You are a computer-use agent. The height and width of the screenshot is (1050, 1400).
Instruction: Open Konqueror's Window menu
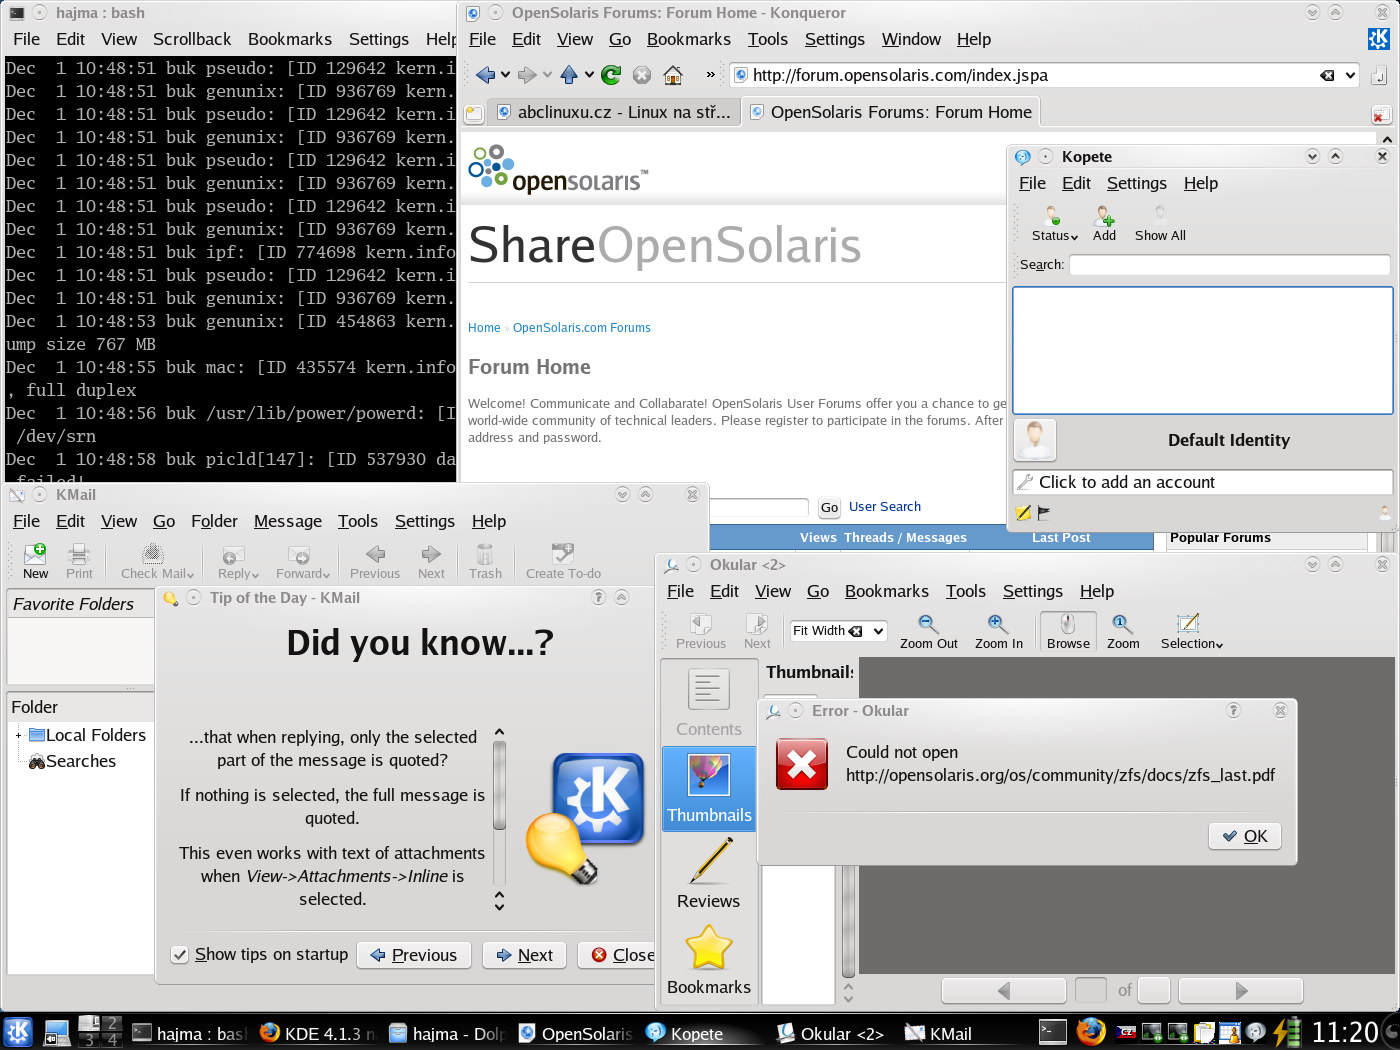click(x=911, y=39)
